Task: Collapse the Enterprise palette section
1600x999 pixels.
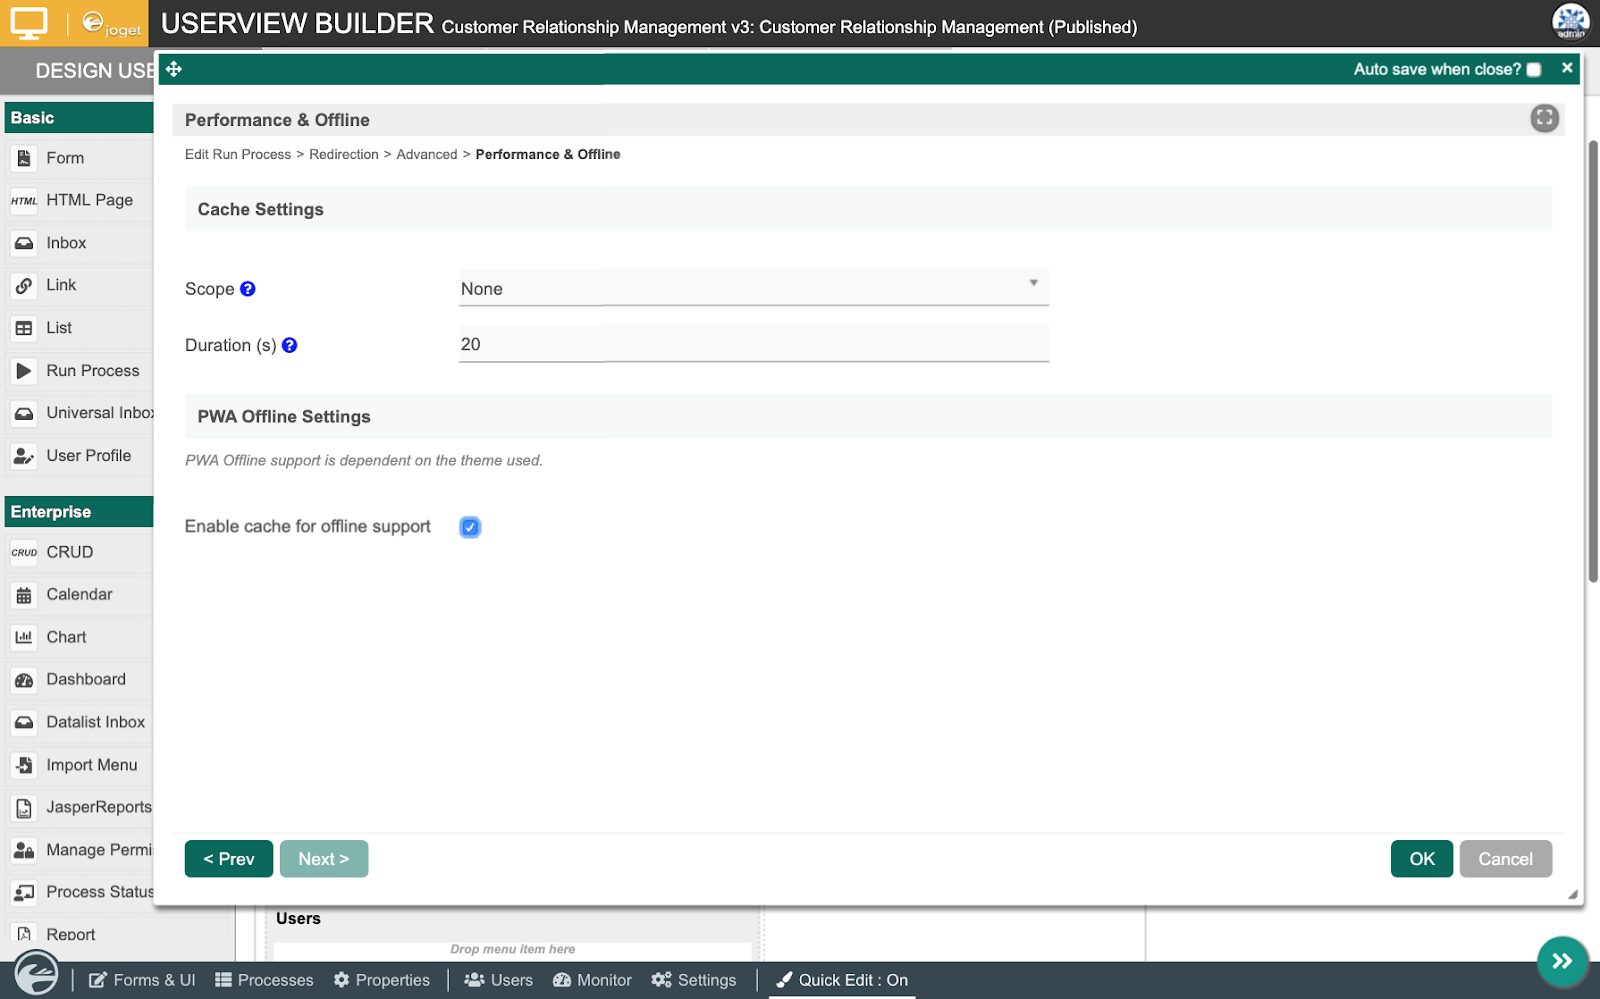Action: pos(79,511)
